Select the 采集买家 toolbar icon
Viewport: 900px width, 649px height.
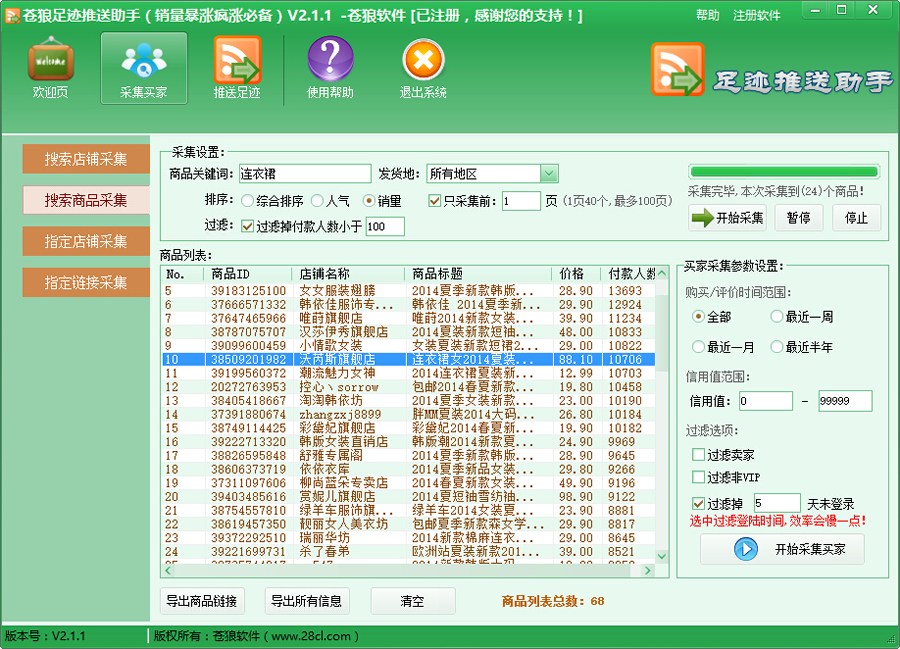click(x=142, y=67)
